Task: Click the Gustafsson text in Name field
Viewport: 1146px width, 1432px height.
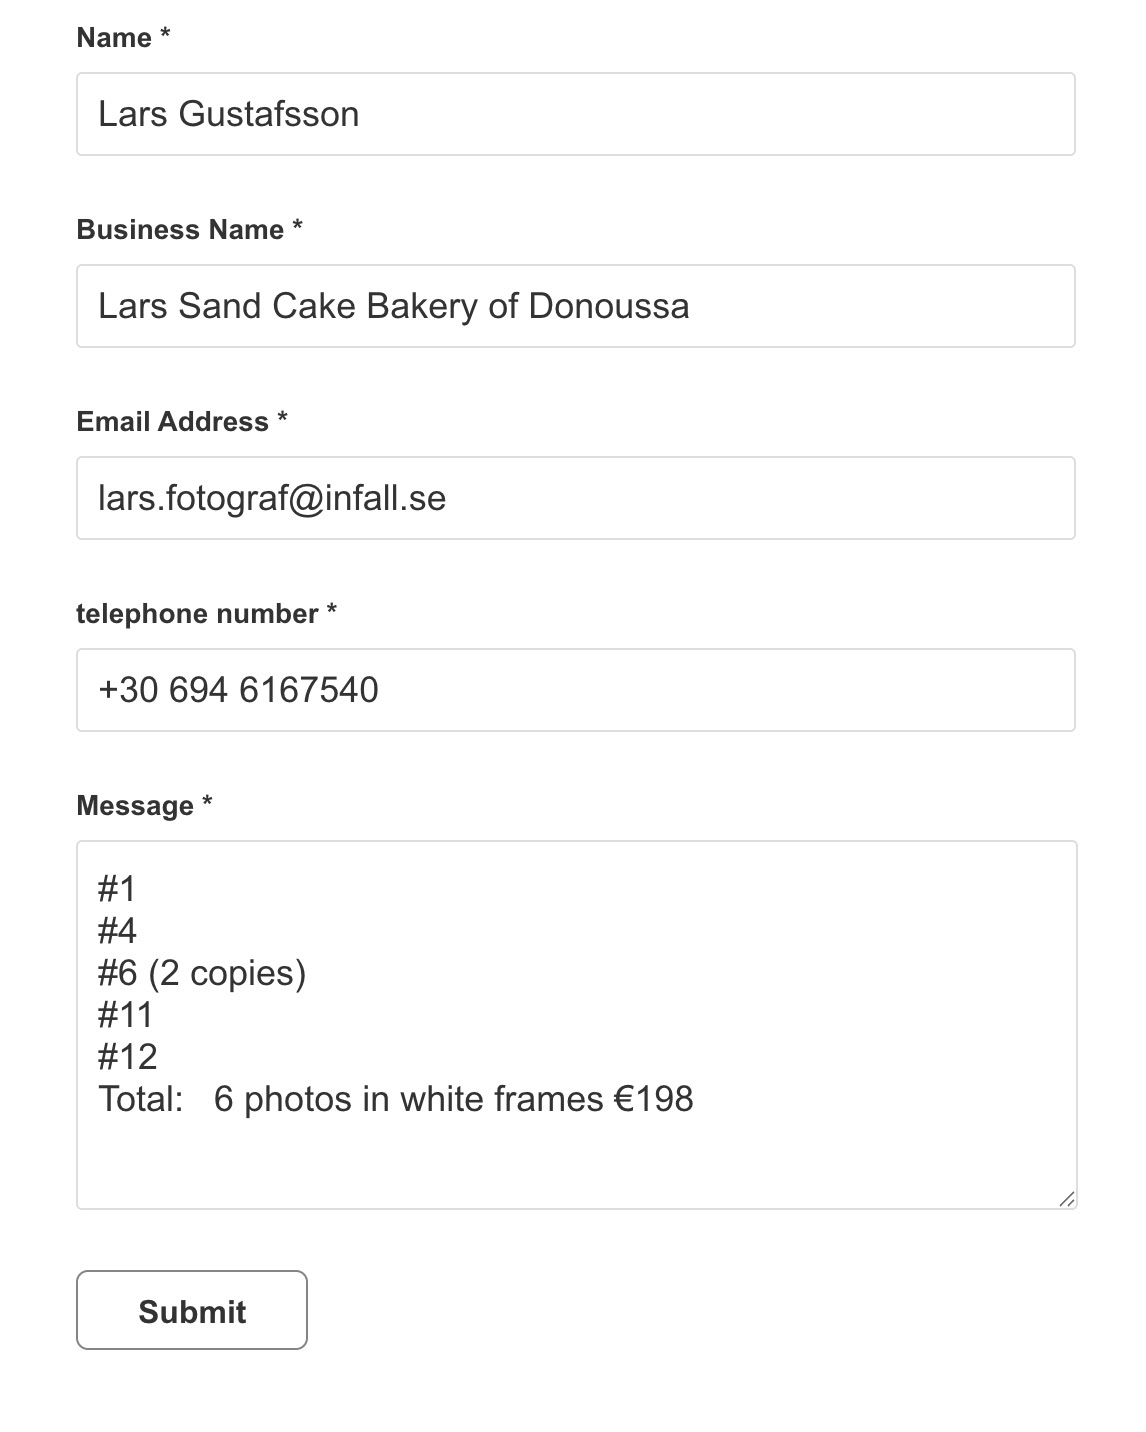Action: pyautogui.click(x=269, y=114)
